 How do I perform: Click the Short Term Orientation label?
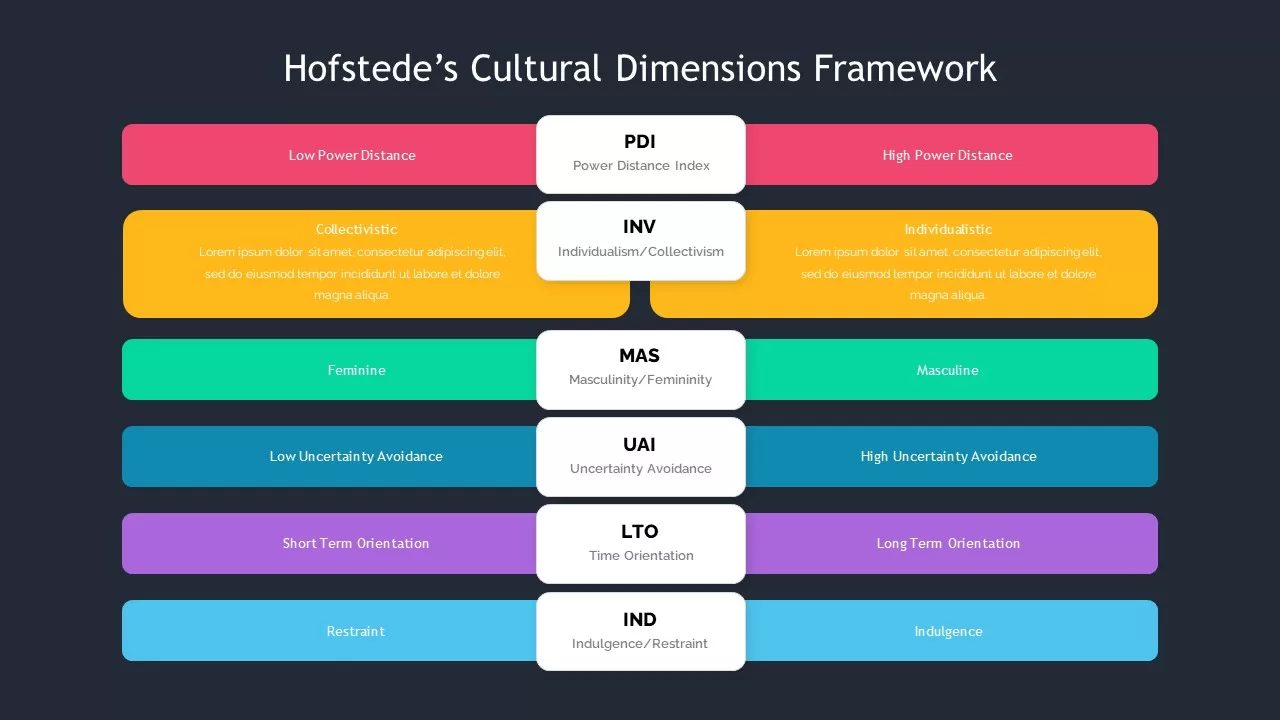pos(356,543)
